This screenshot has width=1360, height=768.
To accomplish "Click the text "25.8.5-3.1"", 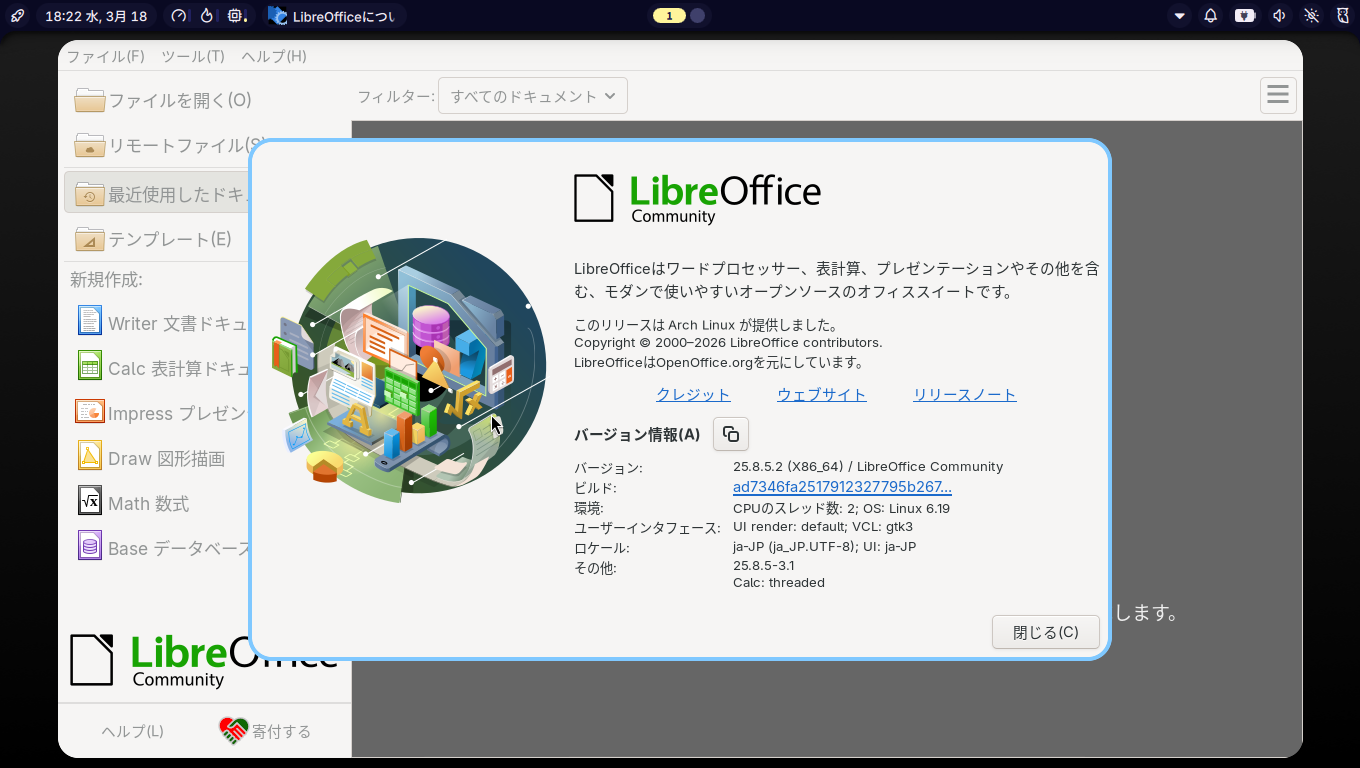I will pos(764,565).
